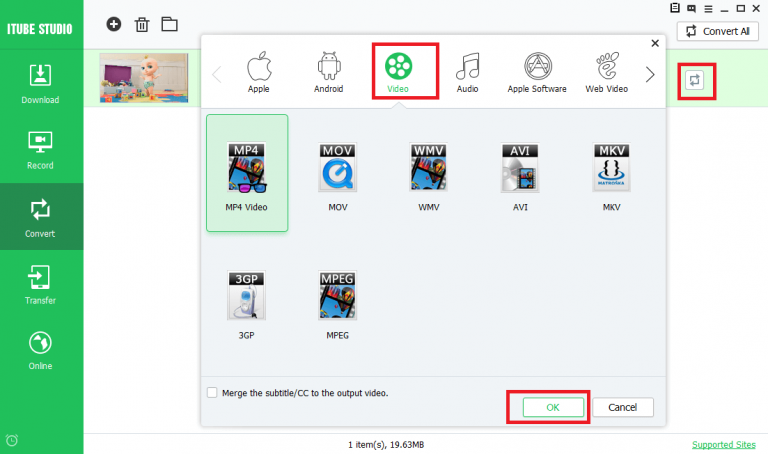This screenshot has width=768, height=454.
Task: Open the Supported Sites link
Action: tap(723, 445)
